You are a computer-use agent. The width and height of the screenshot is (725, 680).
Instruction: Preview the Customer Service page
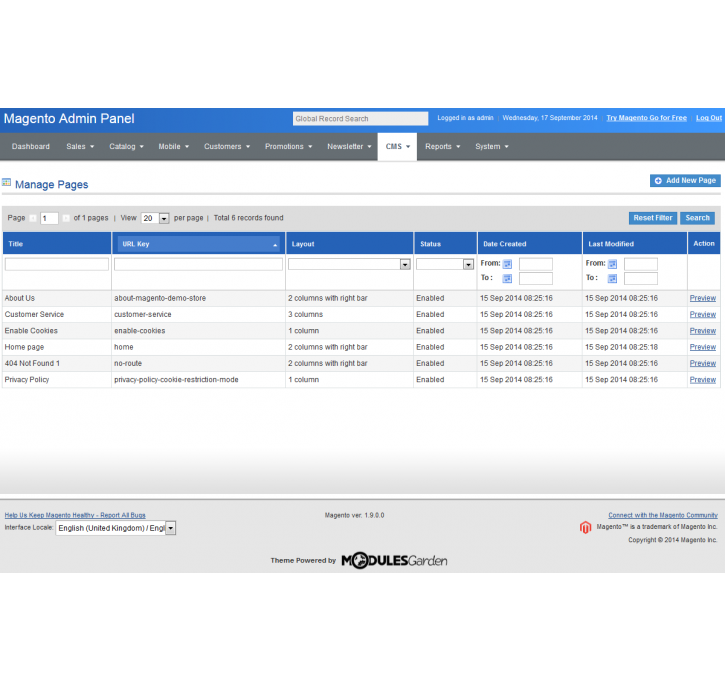pyautogui.click(x=702, y=315)
